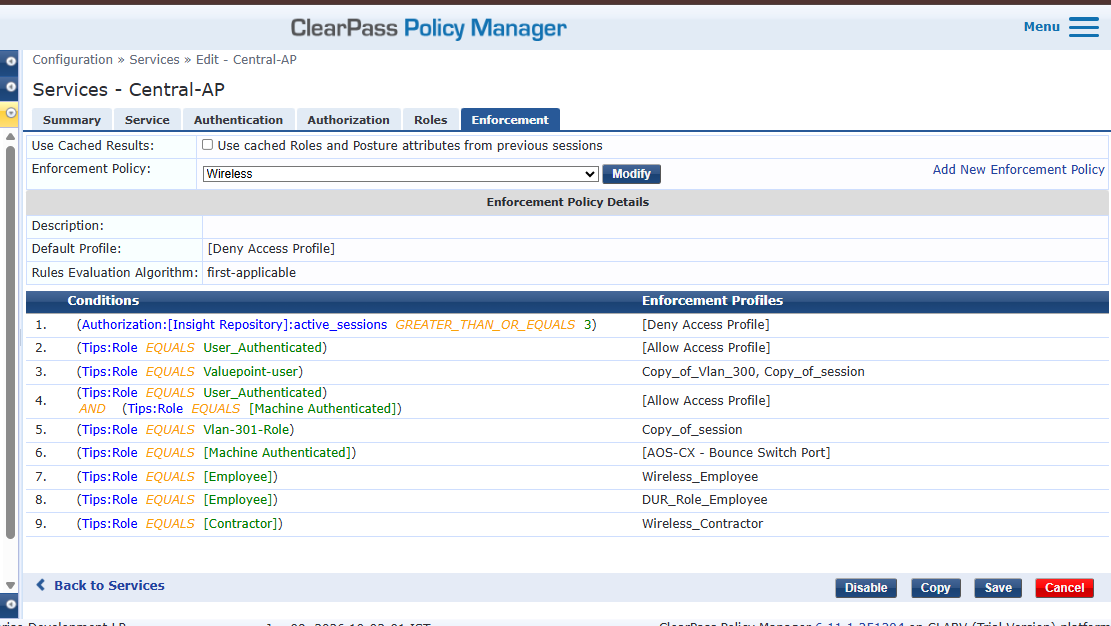Click the ClearPass Policy Manager logo

(428, 28)
